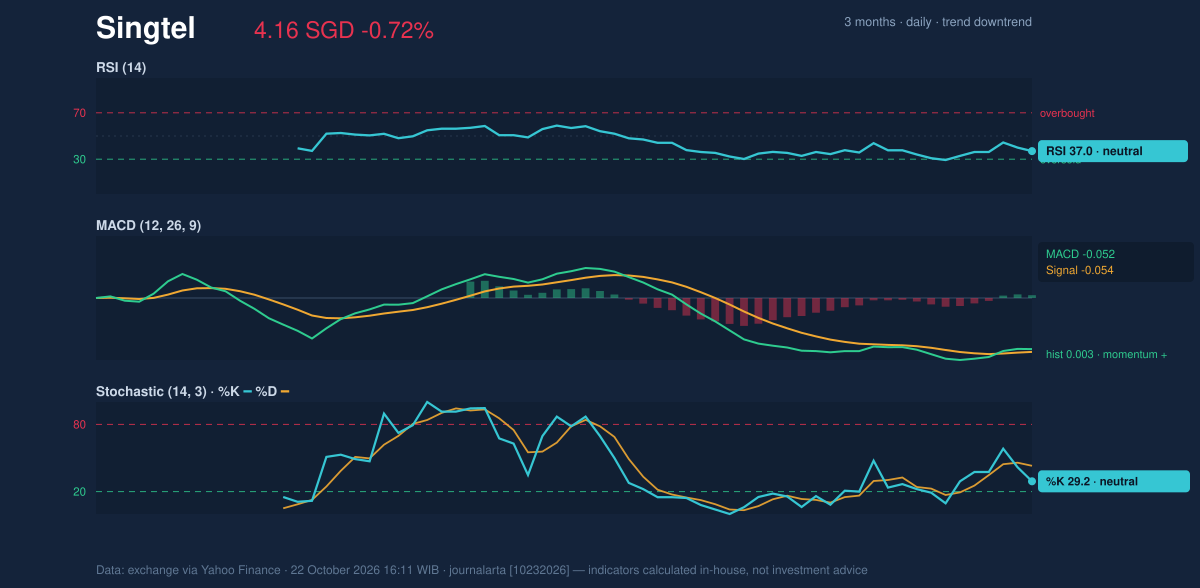Click the RSI 37.0 neutral value badge
Viewport: 1200px width, 588px height.
(1113, 151)
